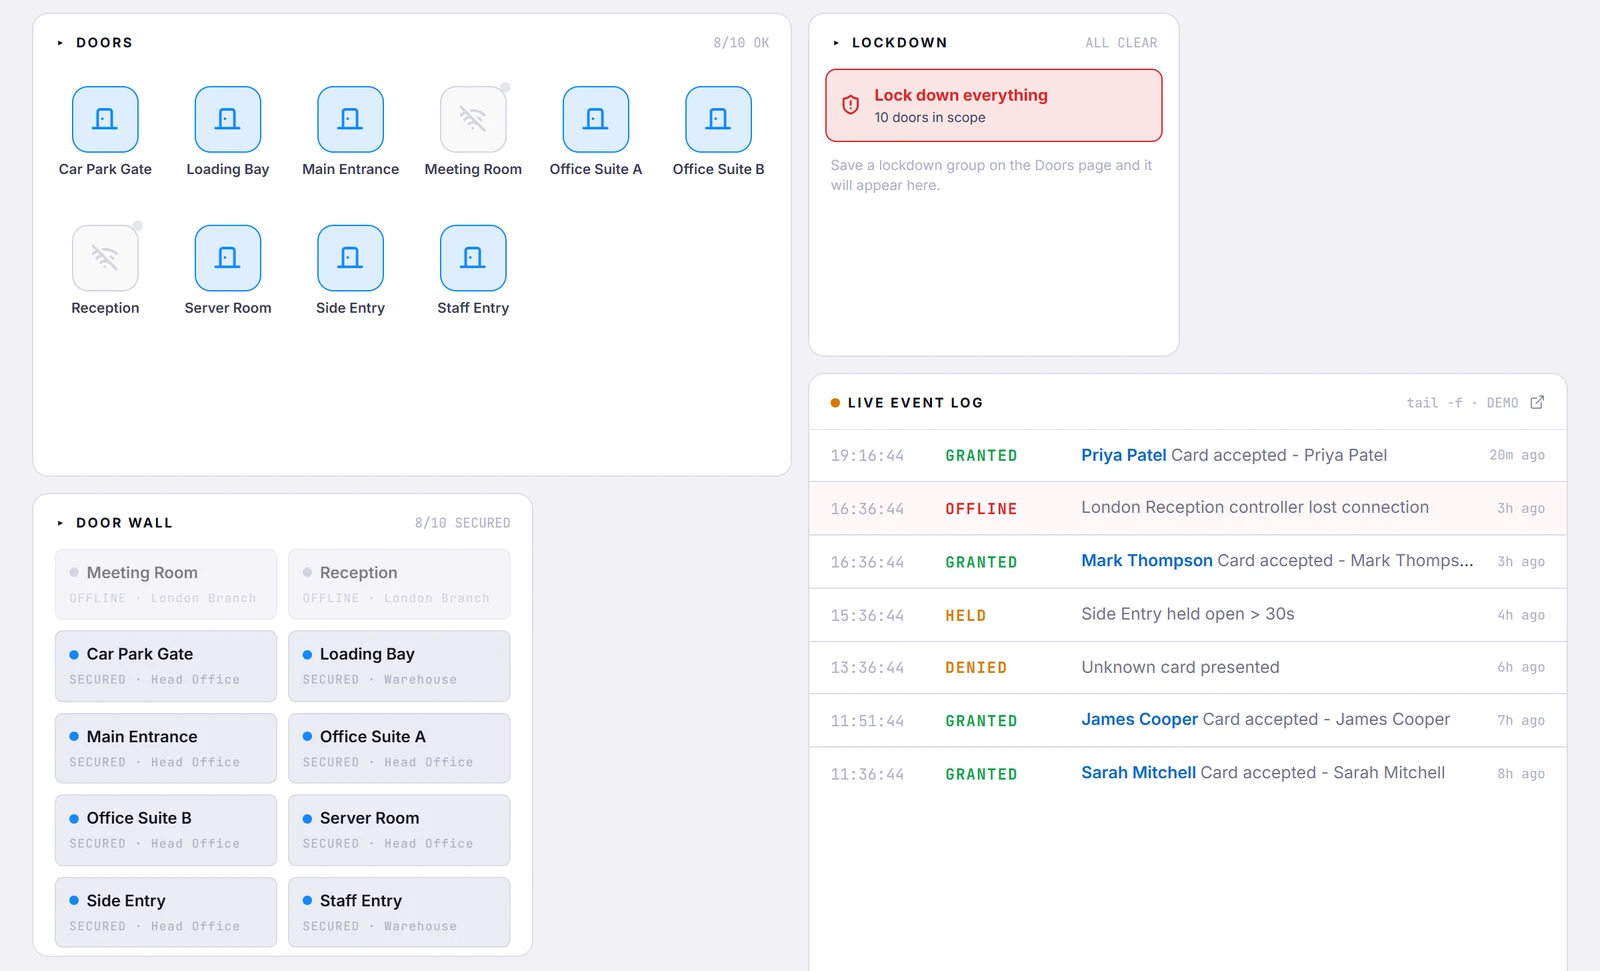This screenshot has width=1600, height=971.
Task: Select the Main Entrance door icon
Action: (350, 119)
